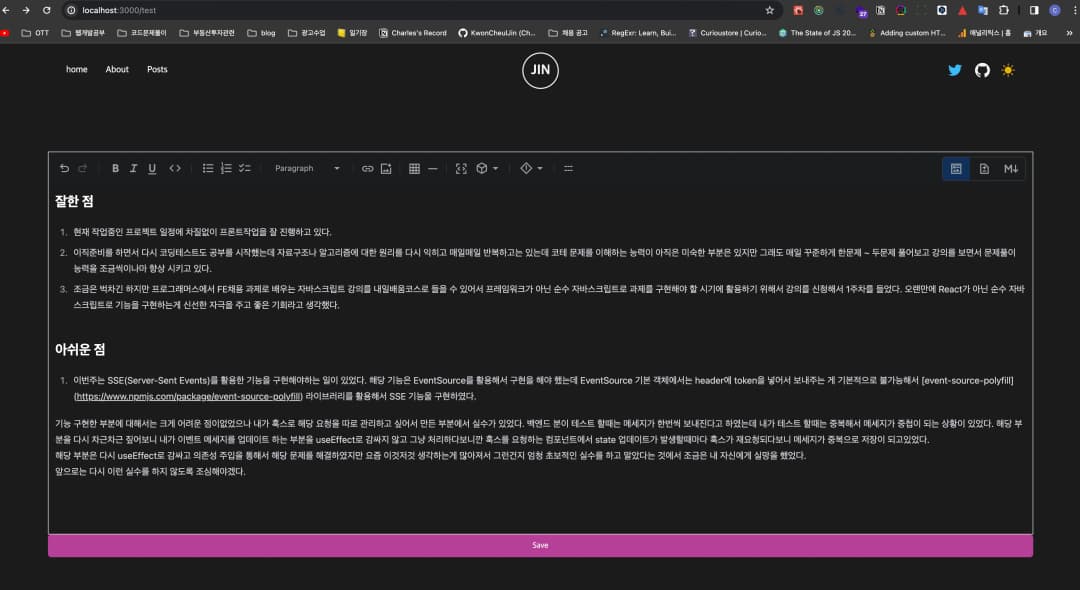Switch to source document view
Screen dimensions: 1080x590
(x=984, y=169)
